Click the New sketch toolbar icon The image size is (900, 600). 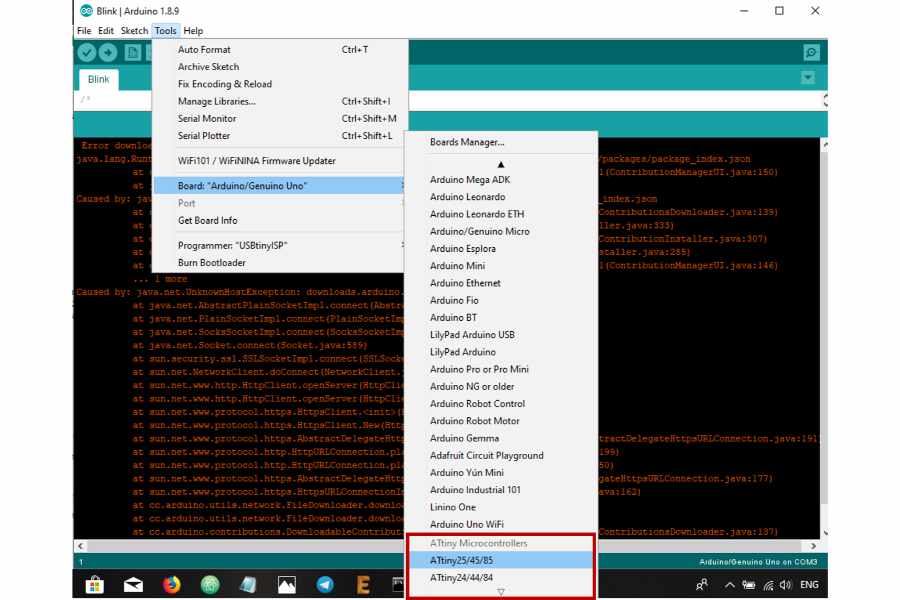tap(133, 53)
